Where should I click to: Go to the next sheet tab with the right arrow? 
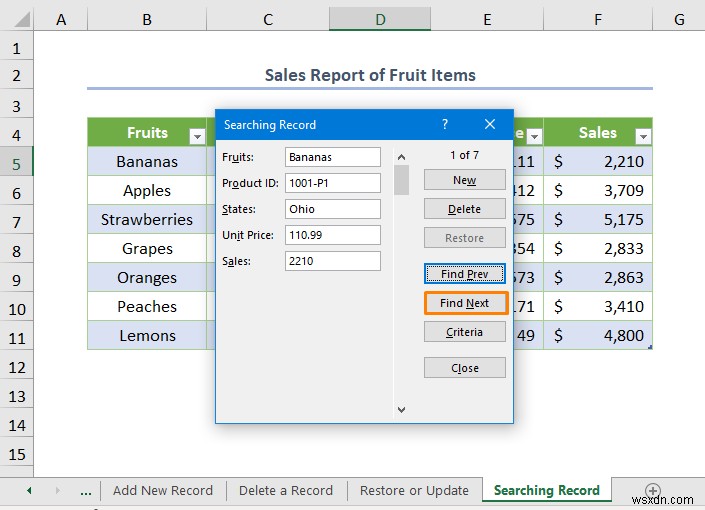coord(57,490)
